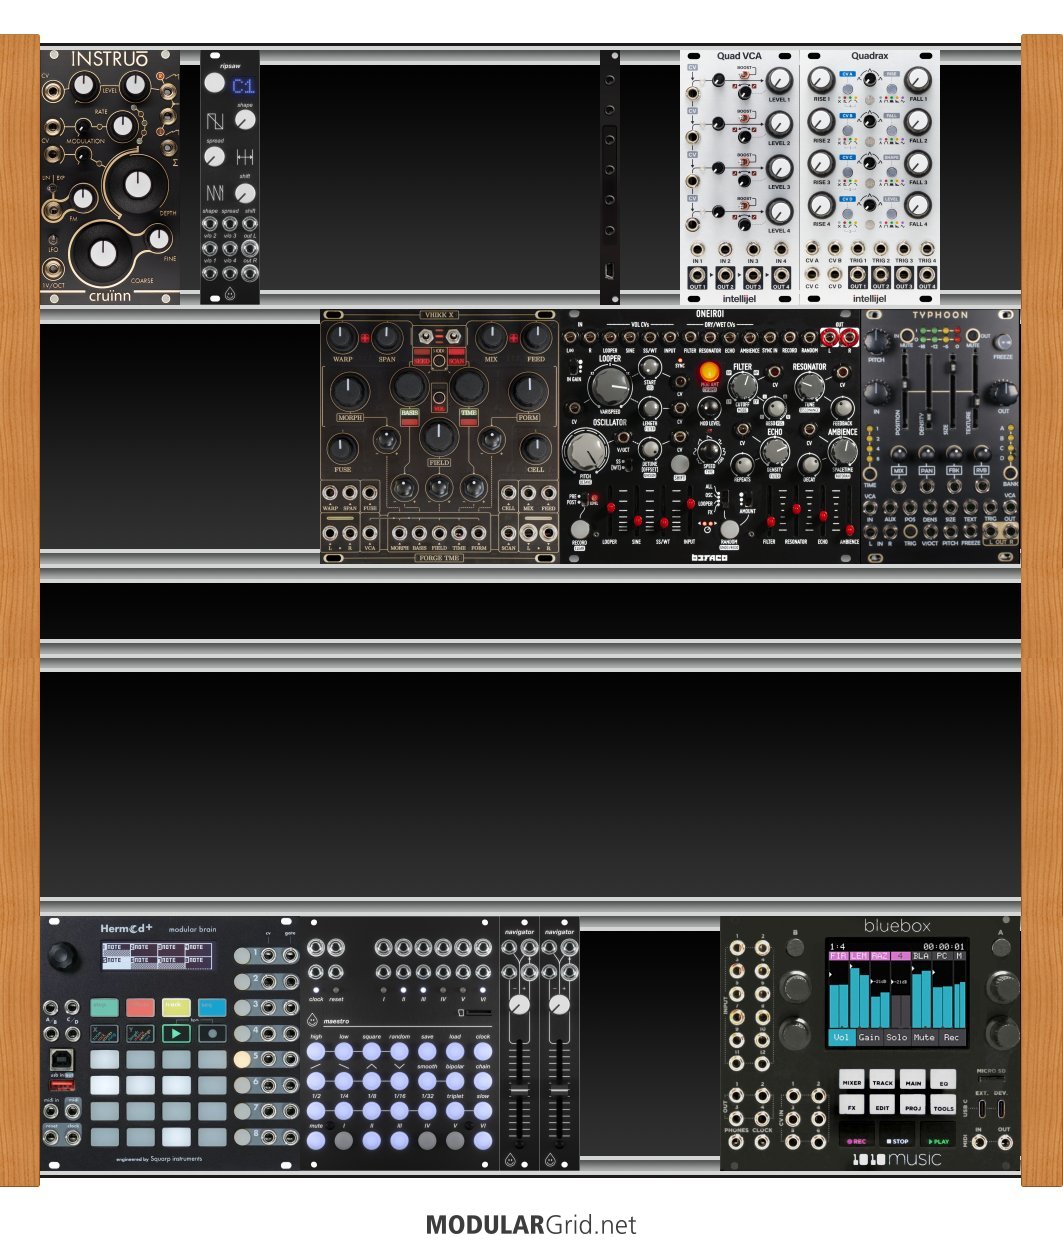Push the MIXER button on bluebox
Screen dimensions: 1063x1246
(x=852, y=1081)
